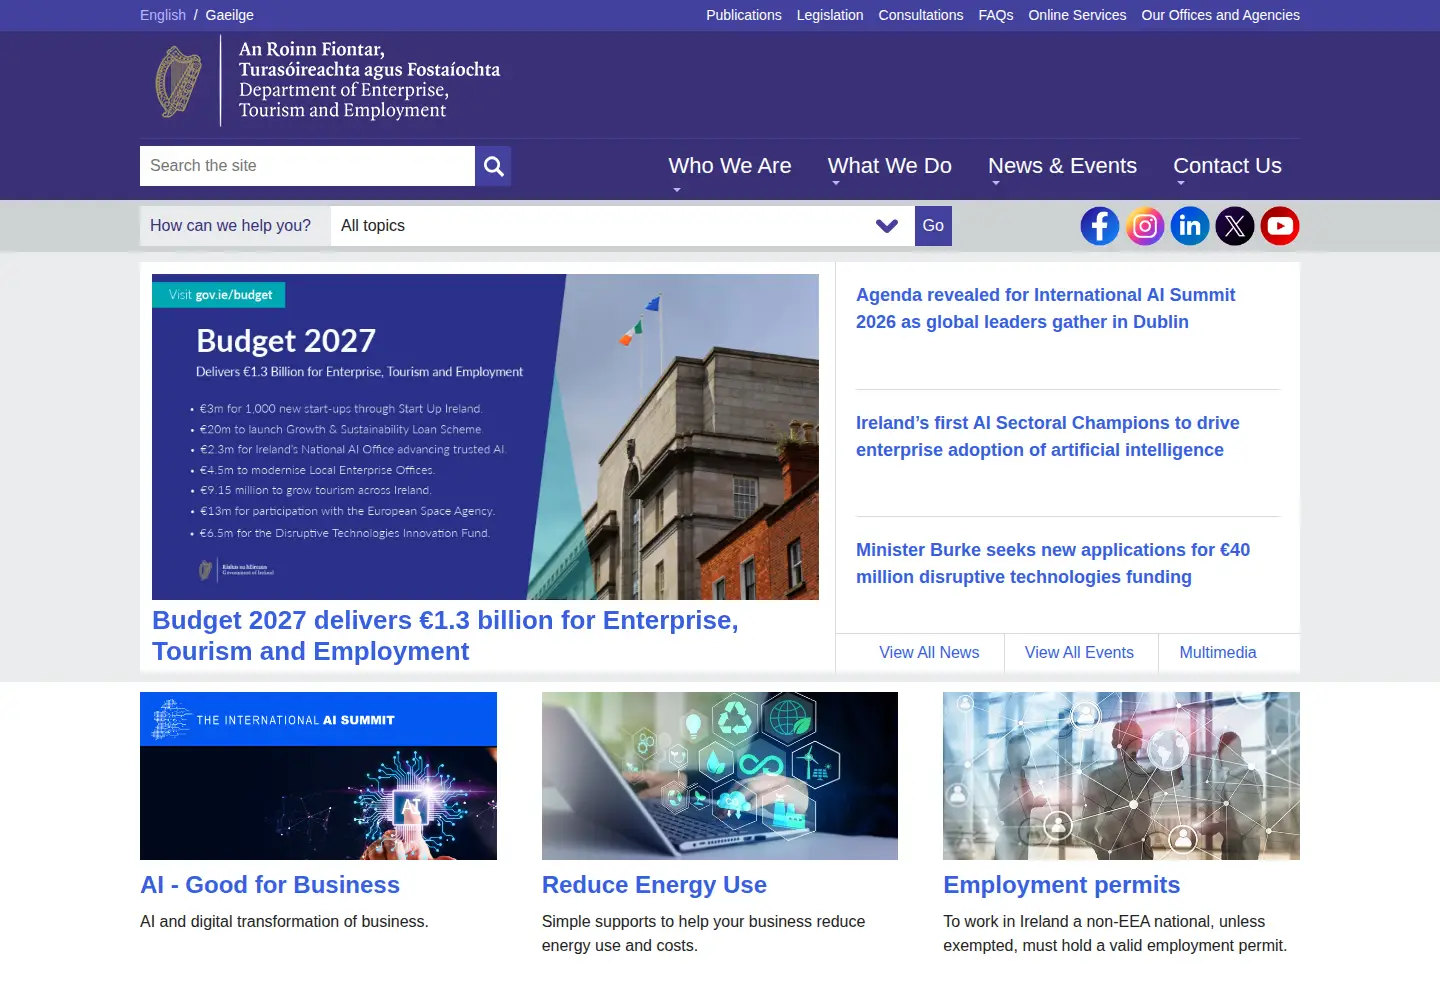The image size is (1440, 1000).
Task: Open Publications in top menu
Action: 744,15
